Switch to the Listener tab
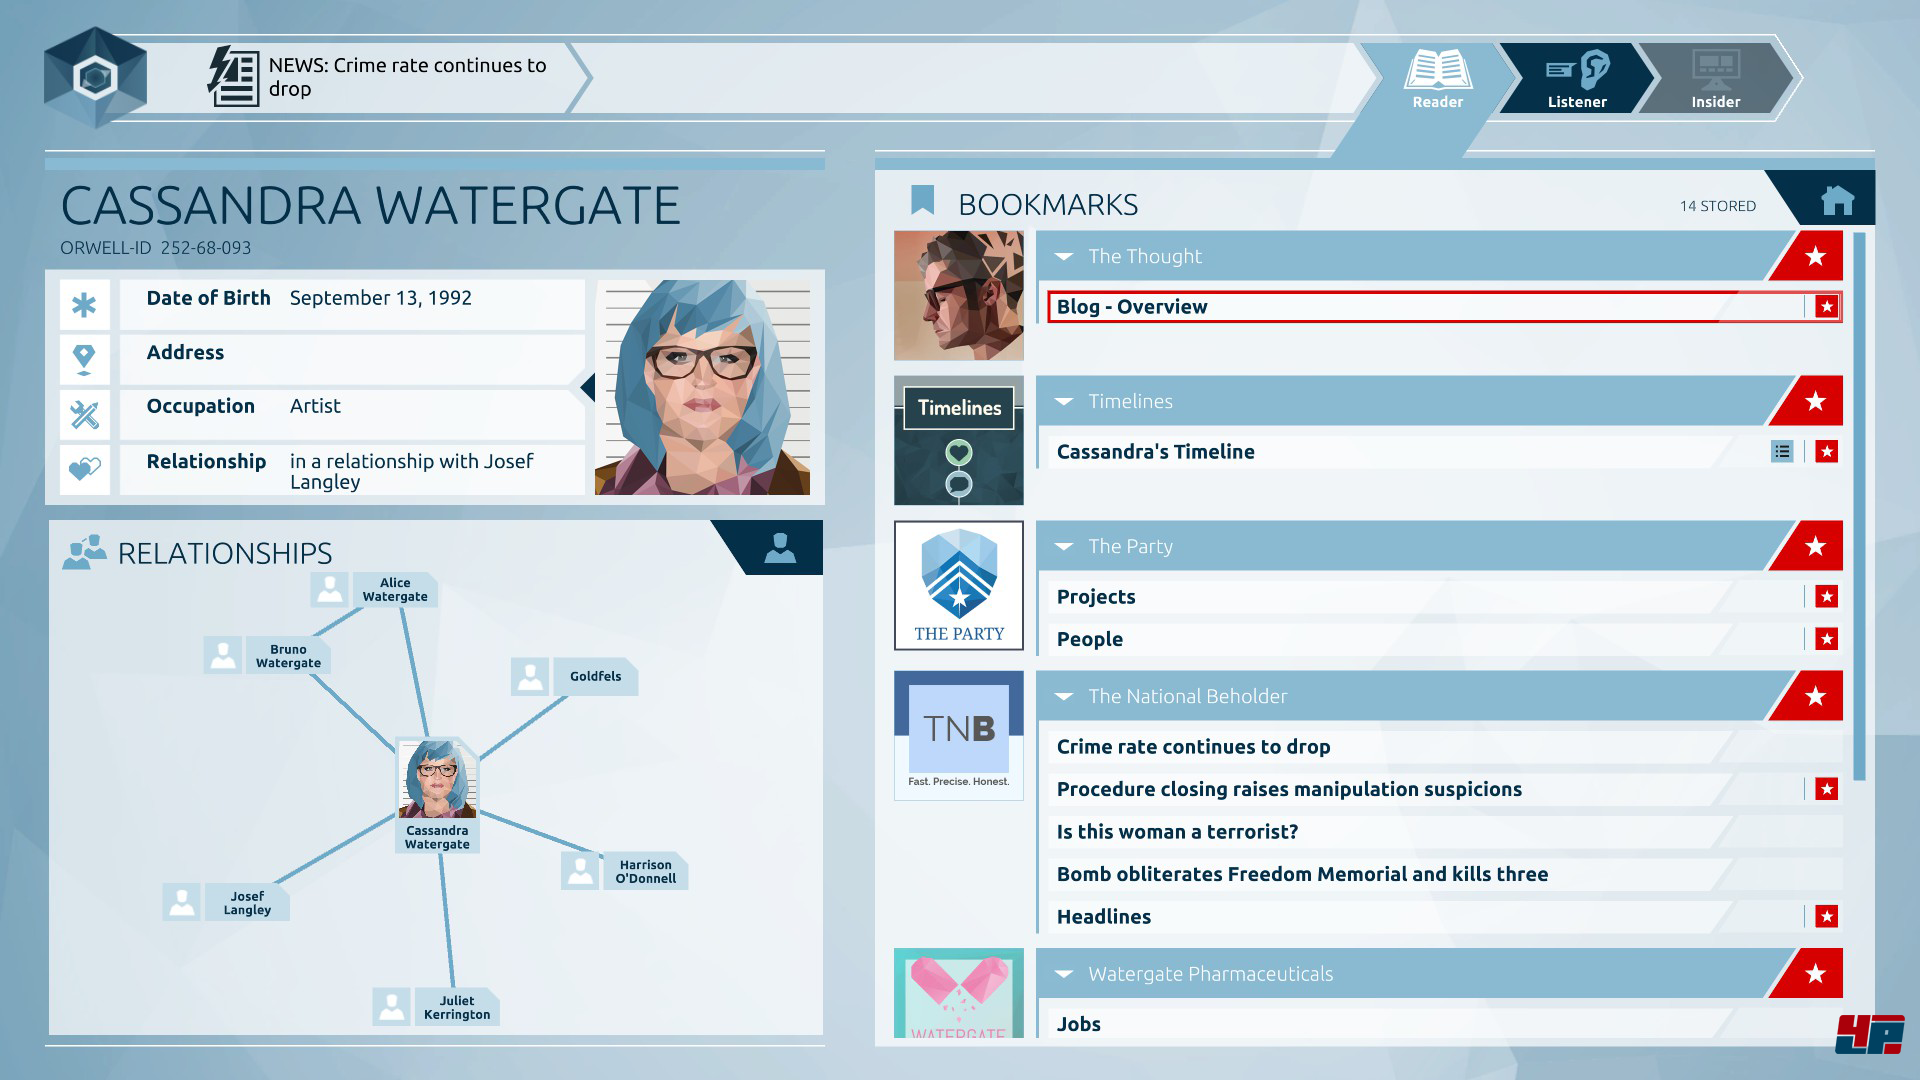The height and width of the screenshot is (1080, 1920). 1576,78
